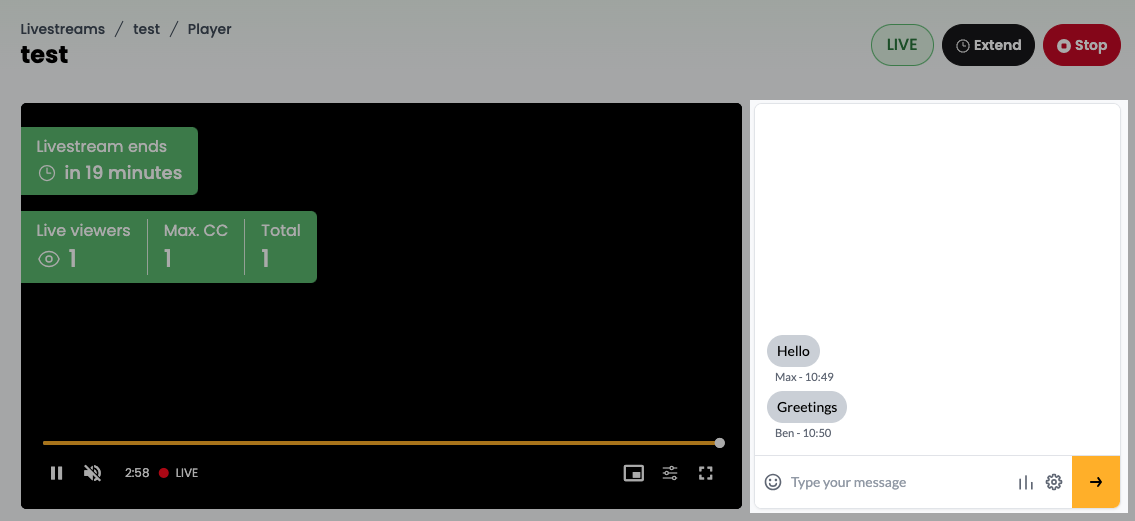Pause the livestream video
This screenshot has height=521, width=1135.
(56, 473)
